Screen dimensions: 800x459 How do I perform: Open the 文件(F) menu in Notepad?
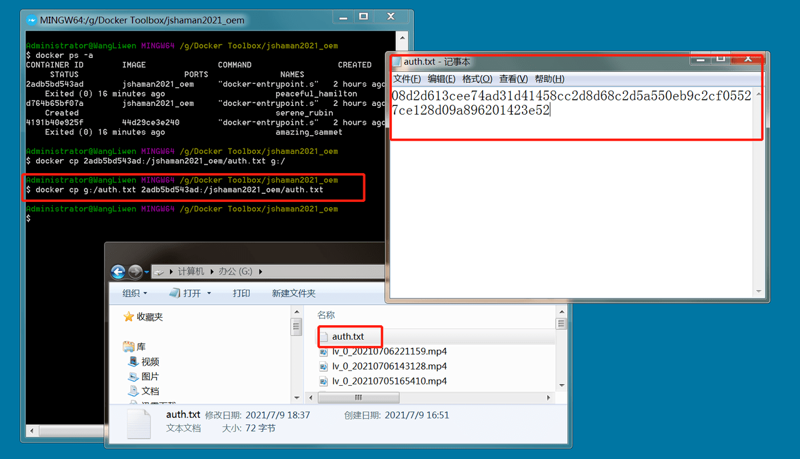[x=407, y=79]
